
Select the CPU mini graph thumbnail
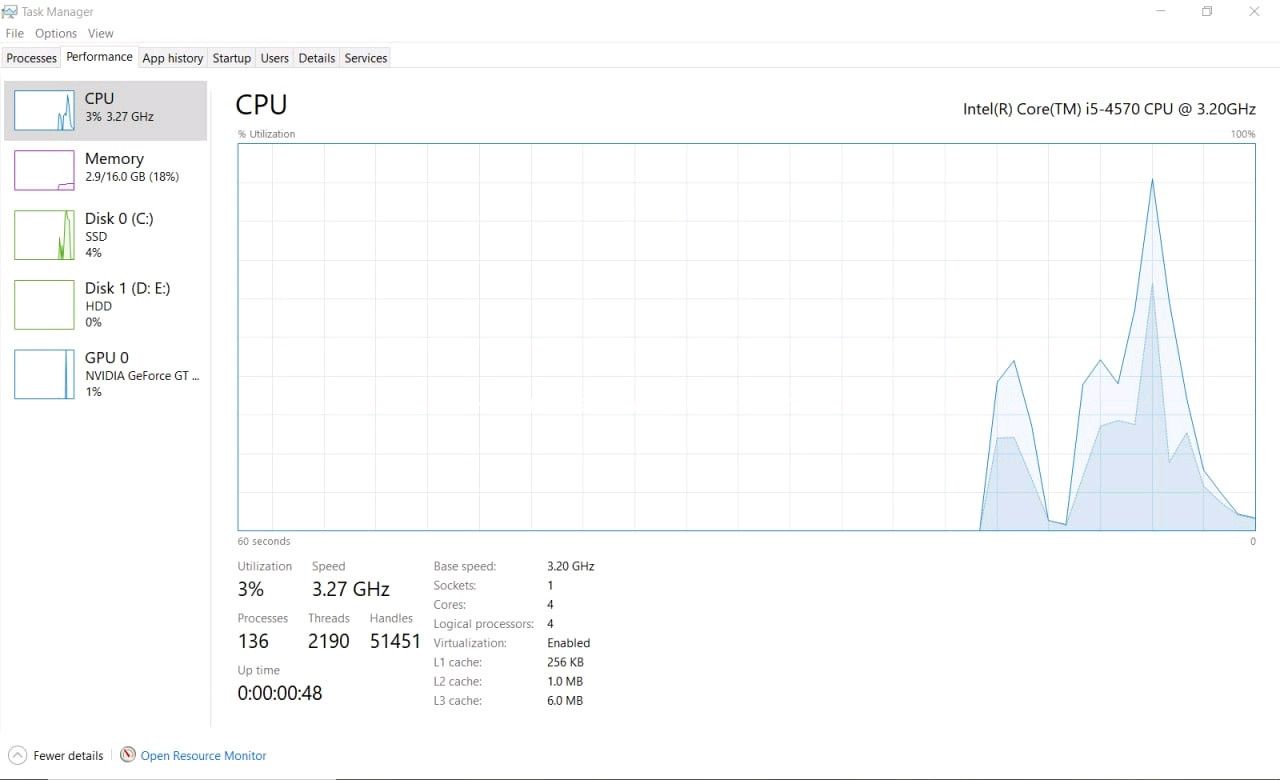(44, 110)
